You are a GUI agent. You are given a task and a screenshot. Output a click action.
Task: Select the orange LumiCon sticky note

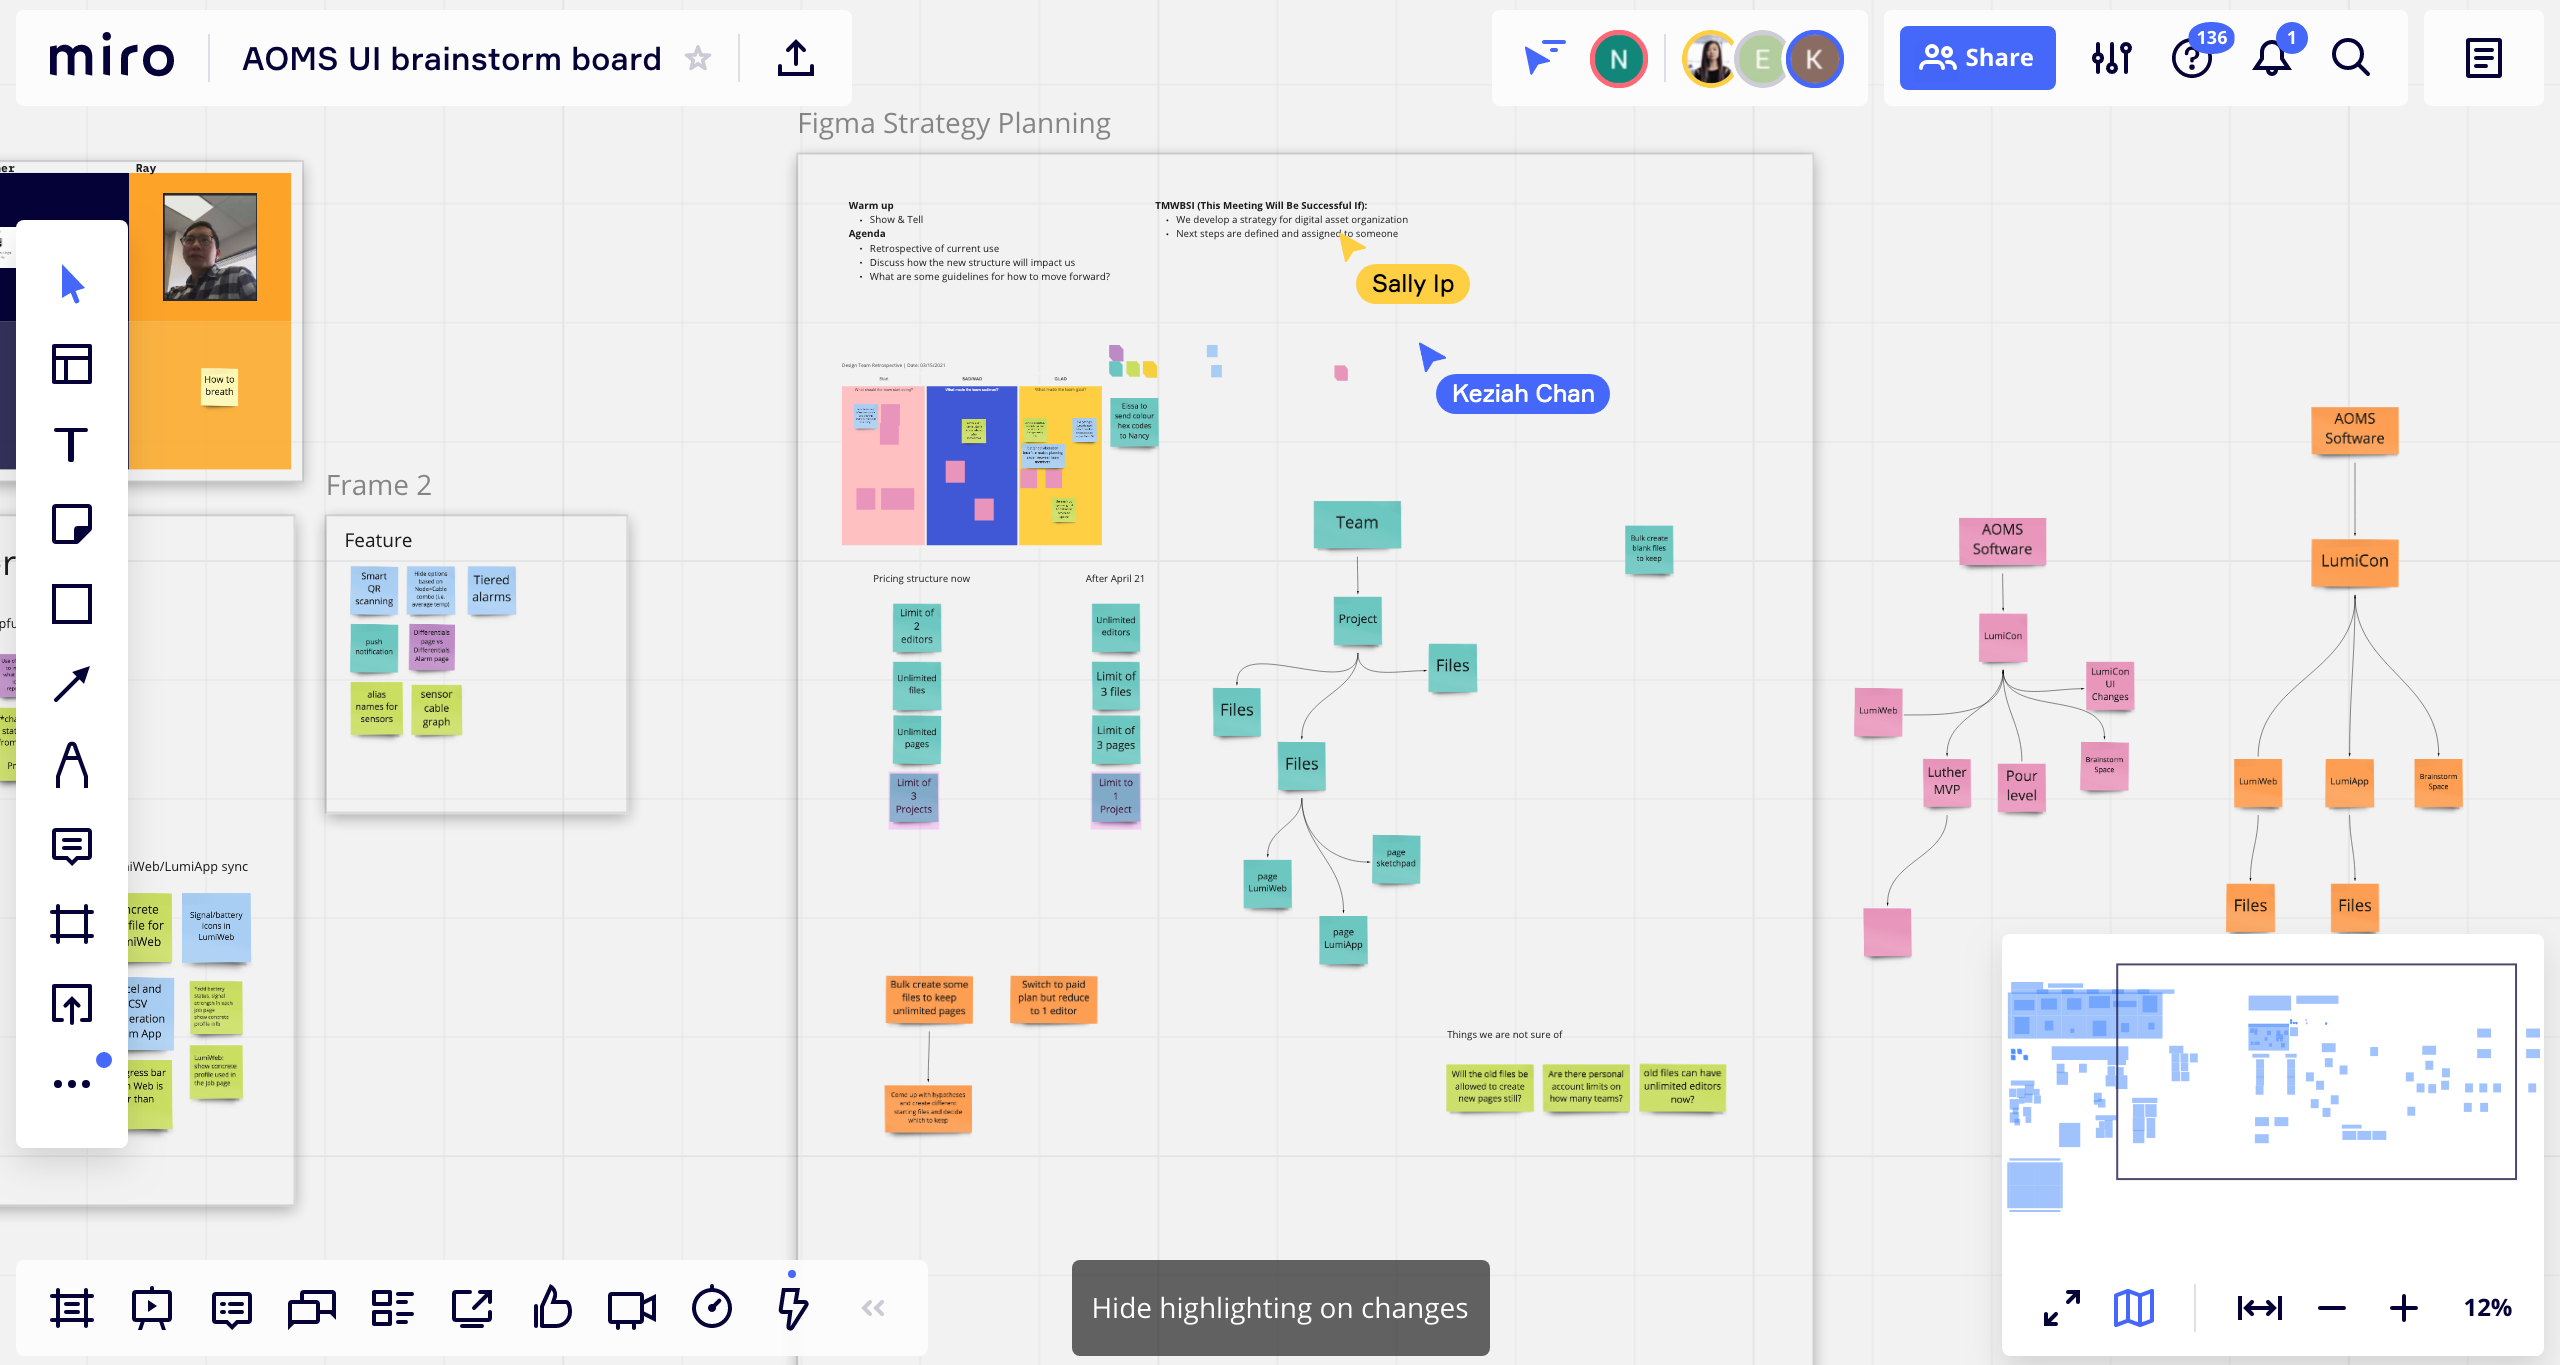click(x=2355, y=562)
